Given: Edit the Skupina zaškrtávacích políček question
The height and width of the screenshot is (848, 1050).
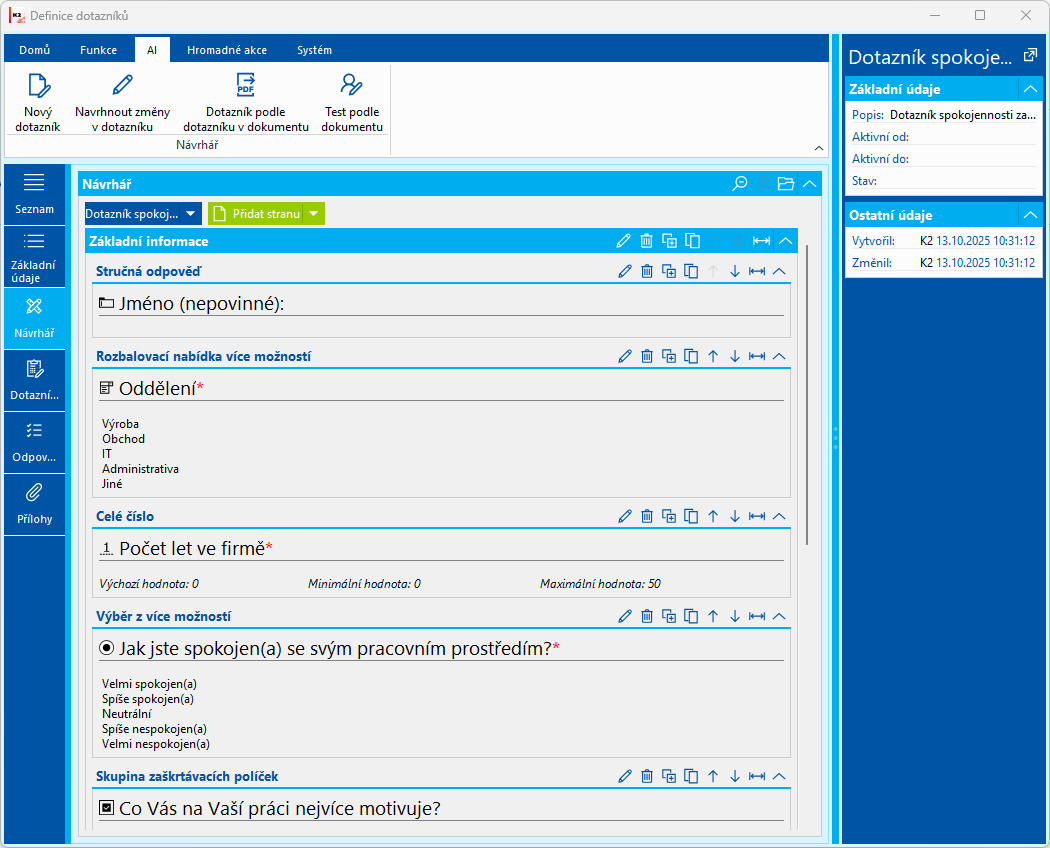Looking at the screenshot, I should tap(625, 776).
